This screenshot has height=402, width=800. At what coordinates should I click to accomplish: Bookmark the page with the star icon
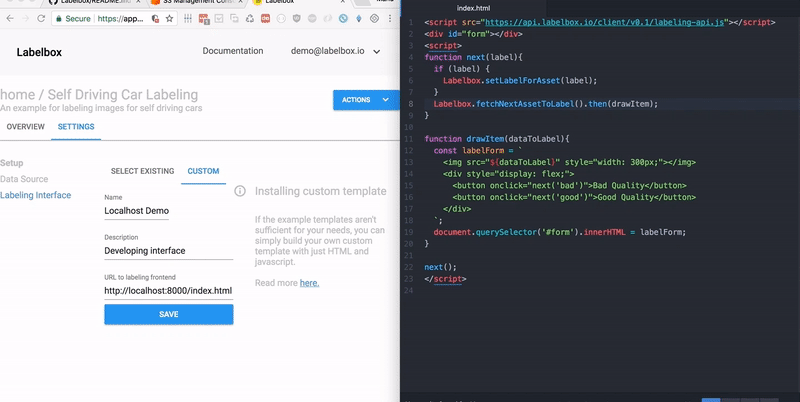coord(169,19)
